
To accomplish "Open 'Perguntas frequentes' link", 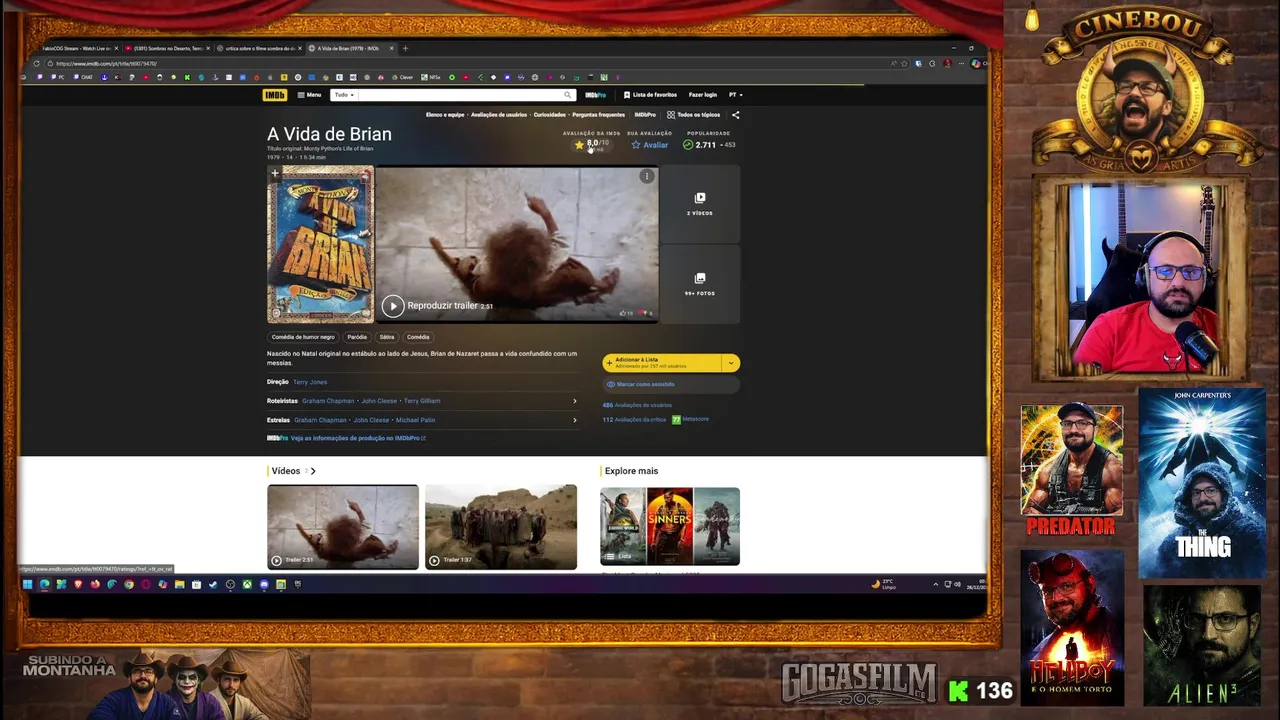I will coord(599,115).
